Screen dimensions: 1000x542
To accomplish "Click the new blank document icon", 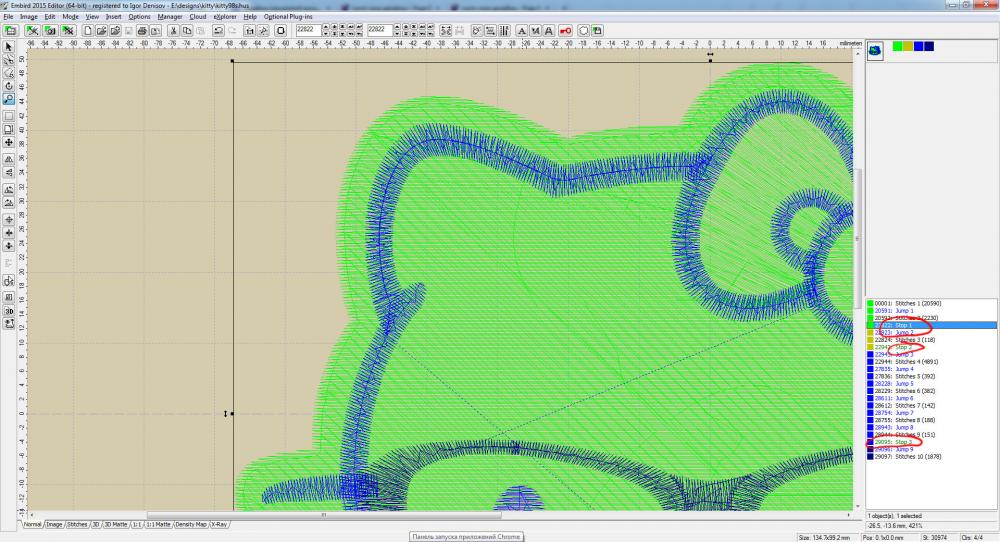I will [x=87, y=31].
